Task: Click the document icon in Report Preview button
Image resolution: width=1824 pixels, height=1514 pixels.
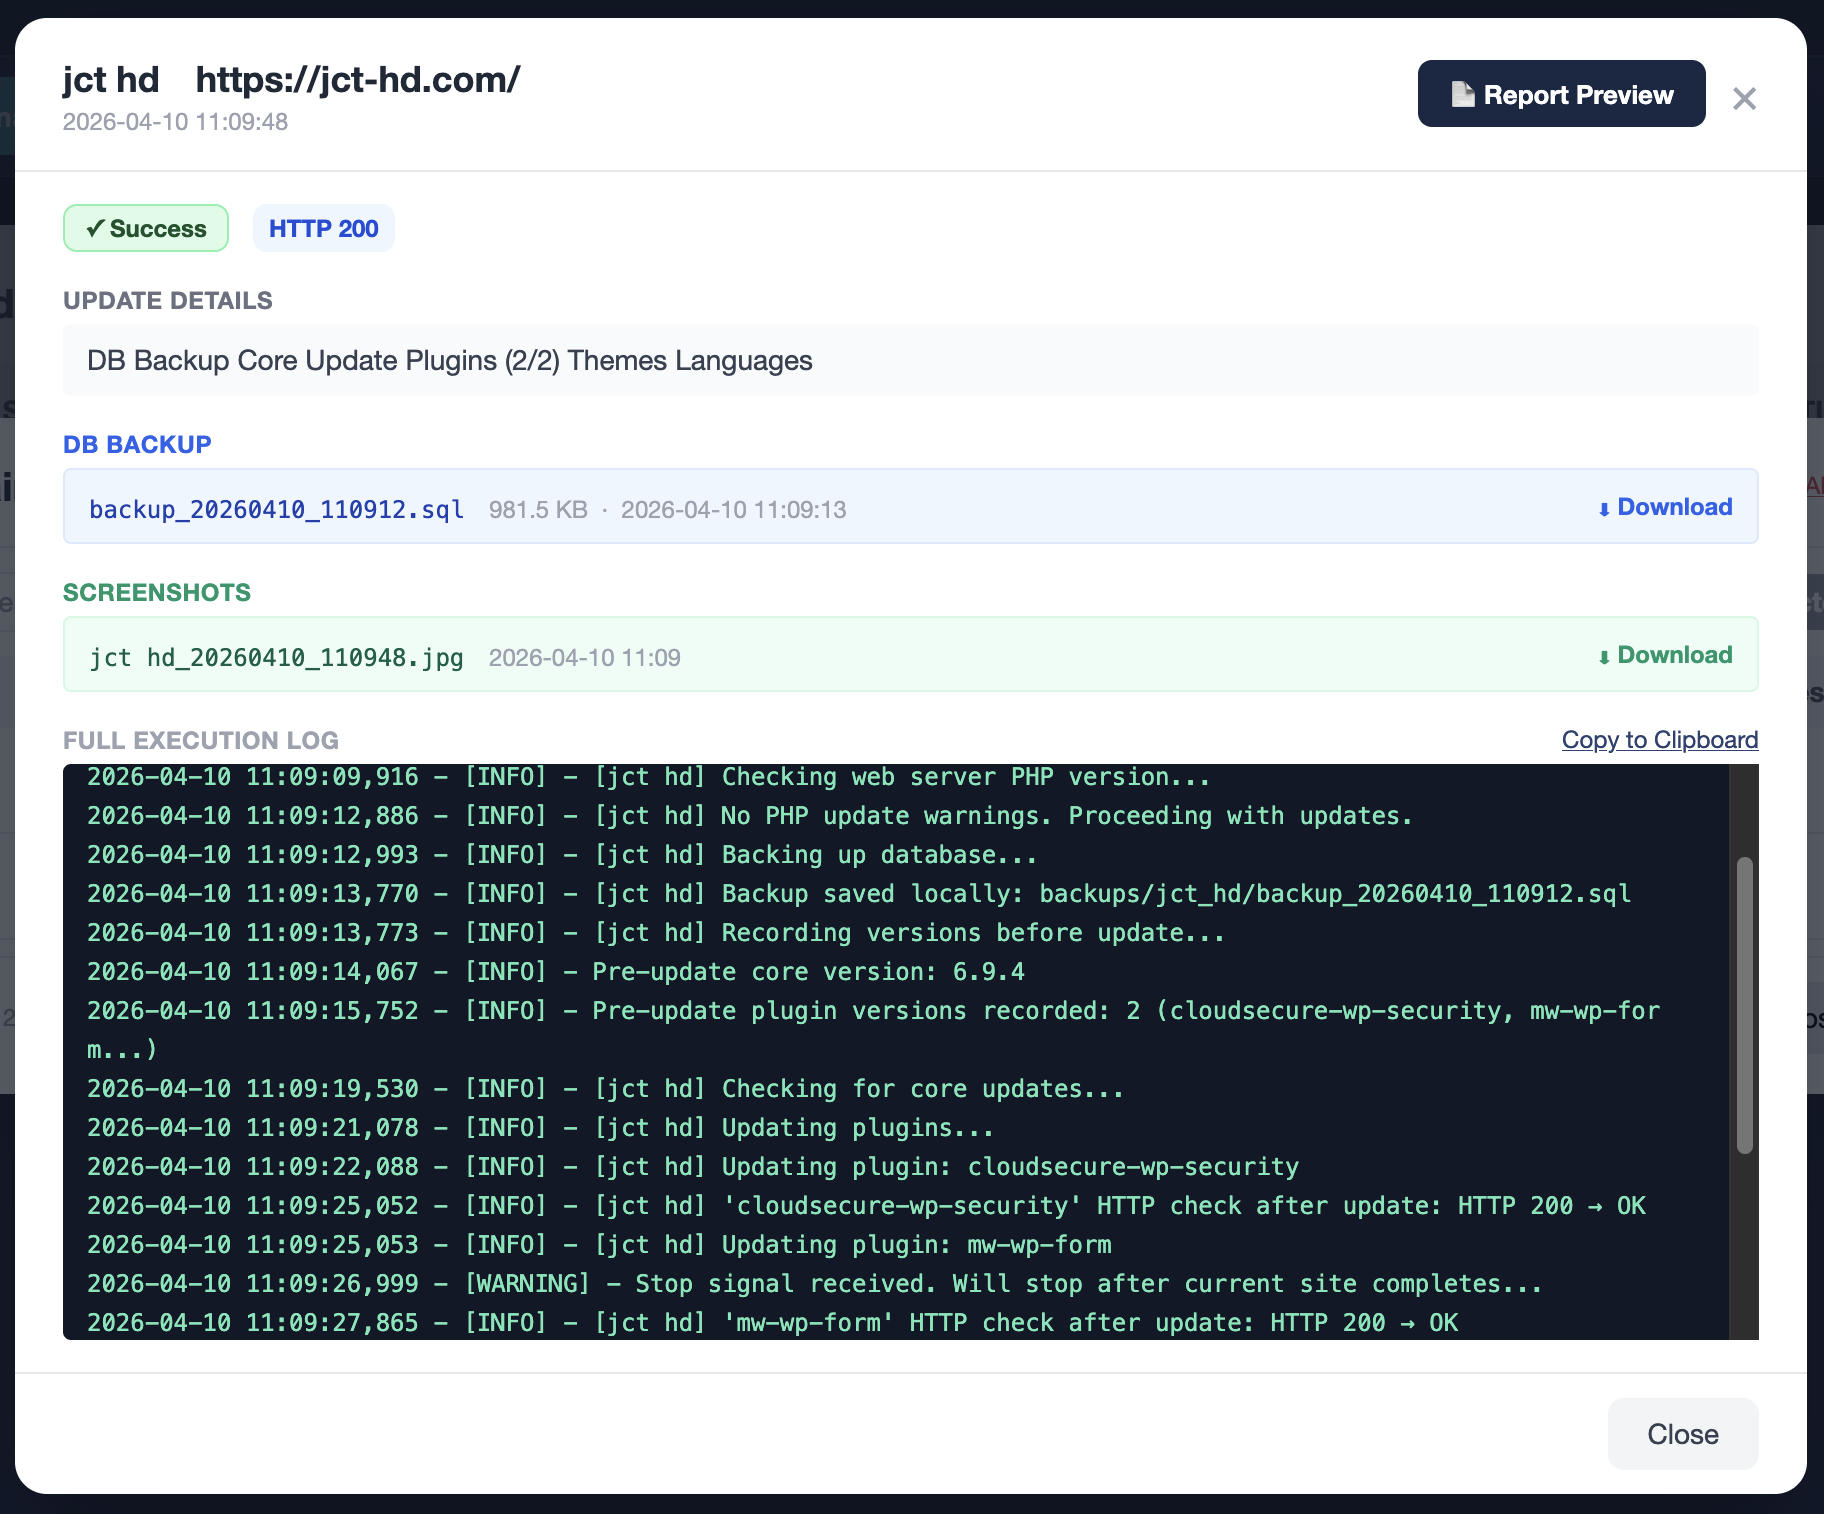Action: (1464, 93)
